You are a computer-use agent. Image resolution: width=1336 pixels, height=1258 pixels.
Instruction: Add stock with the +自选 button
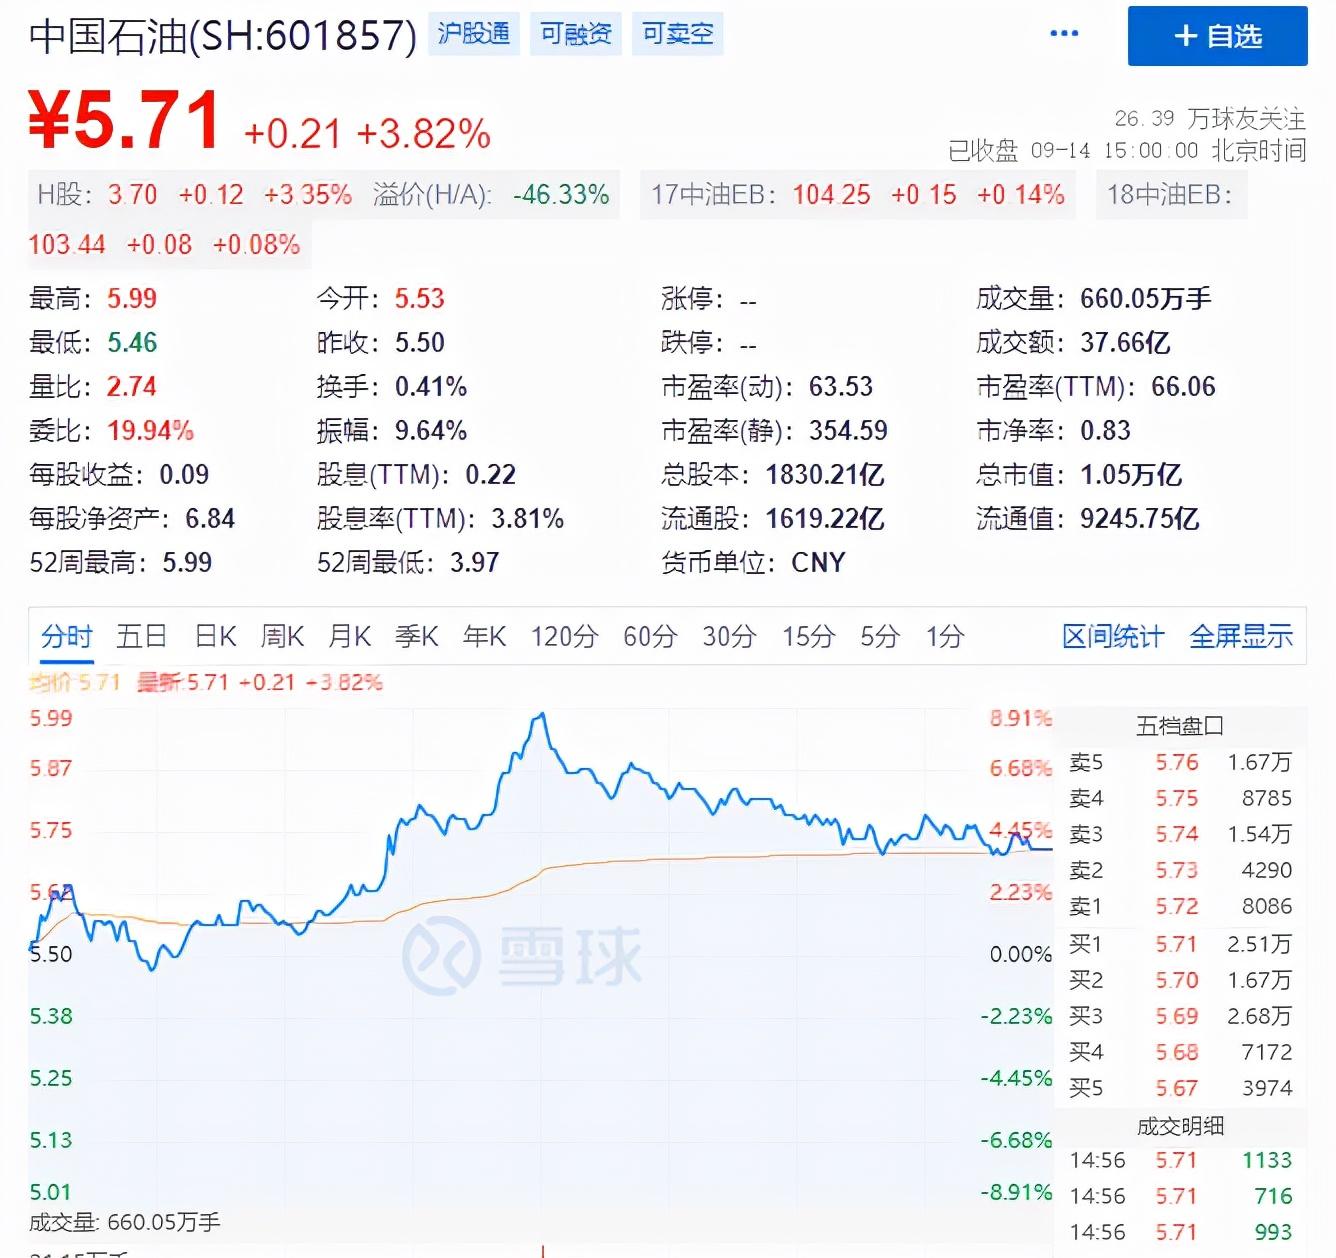coord(1217,36)
